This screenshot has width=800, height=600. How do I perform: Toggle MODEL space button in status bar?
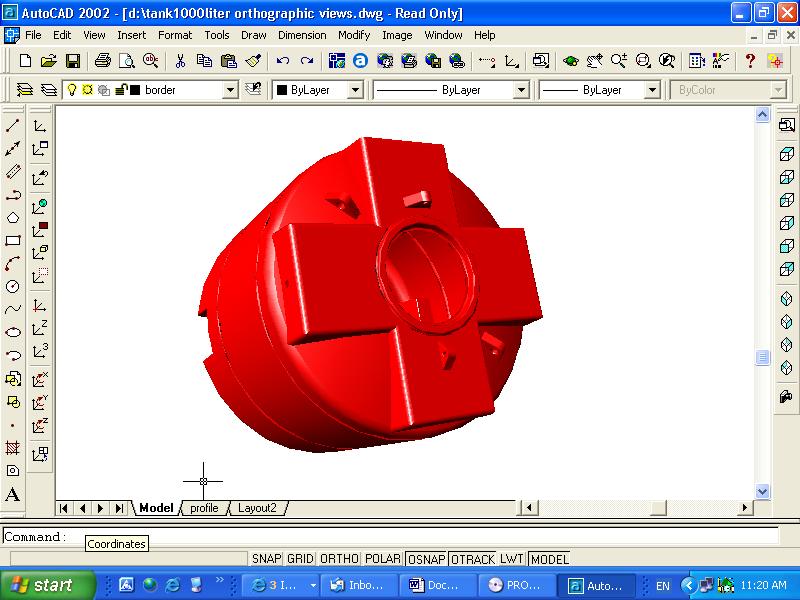tap(549, 559)
